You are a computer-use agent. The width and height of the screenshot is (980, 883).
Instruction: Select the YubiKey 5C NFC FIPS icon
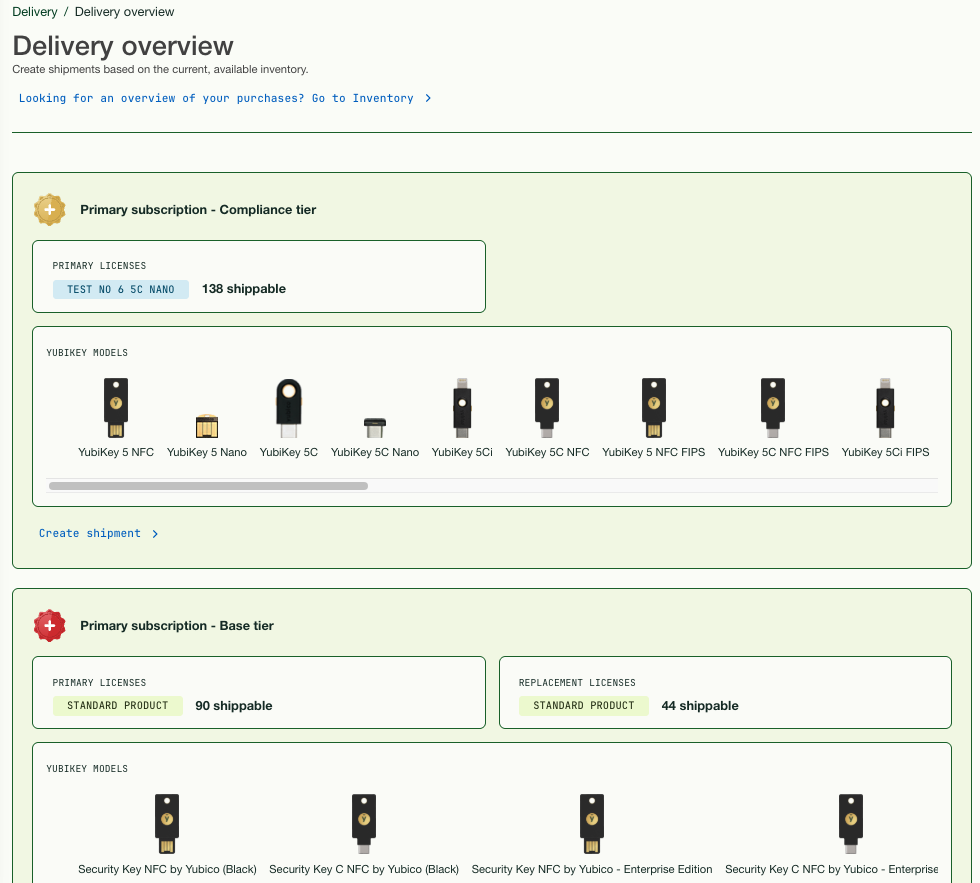tap(773, 407)
